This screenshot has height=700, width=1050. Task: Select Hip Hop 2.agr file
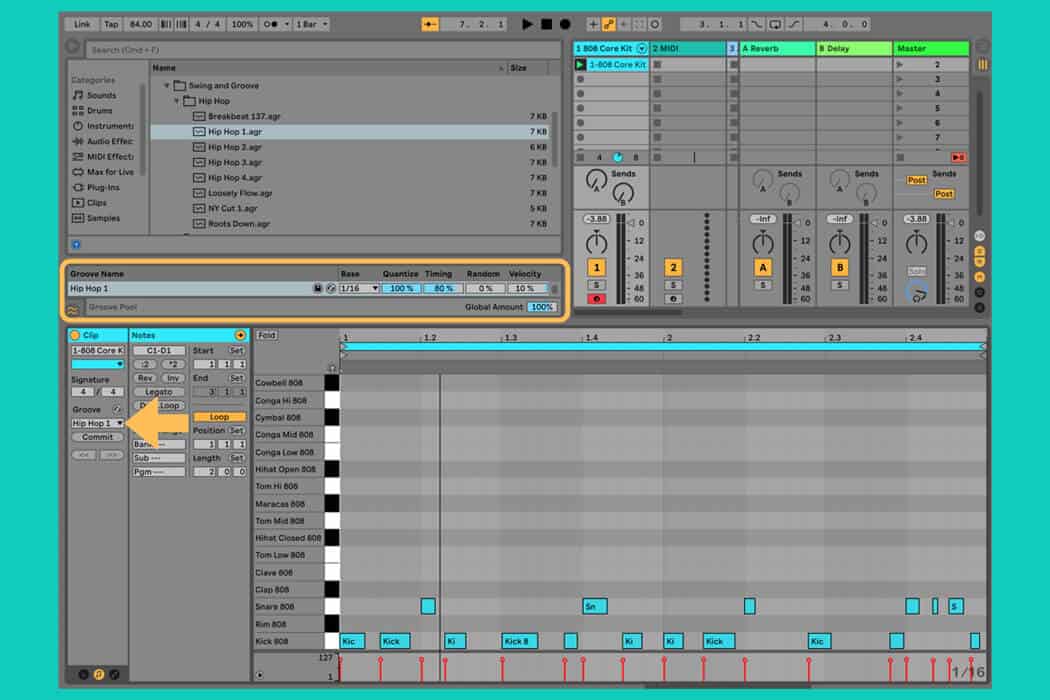click(235, 147)
